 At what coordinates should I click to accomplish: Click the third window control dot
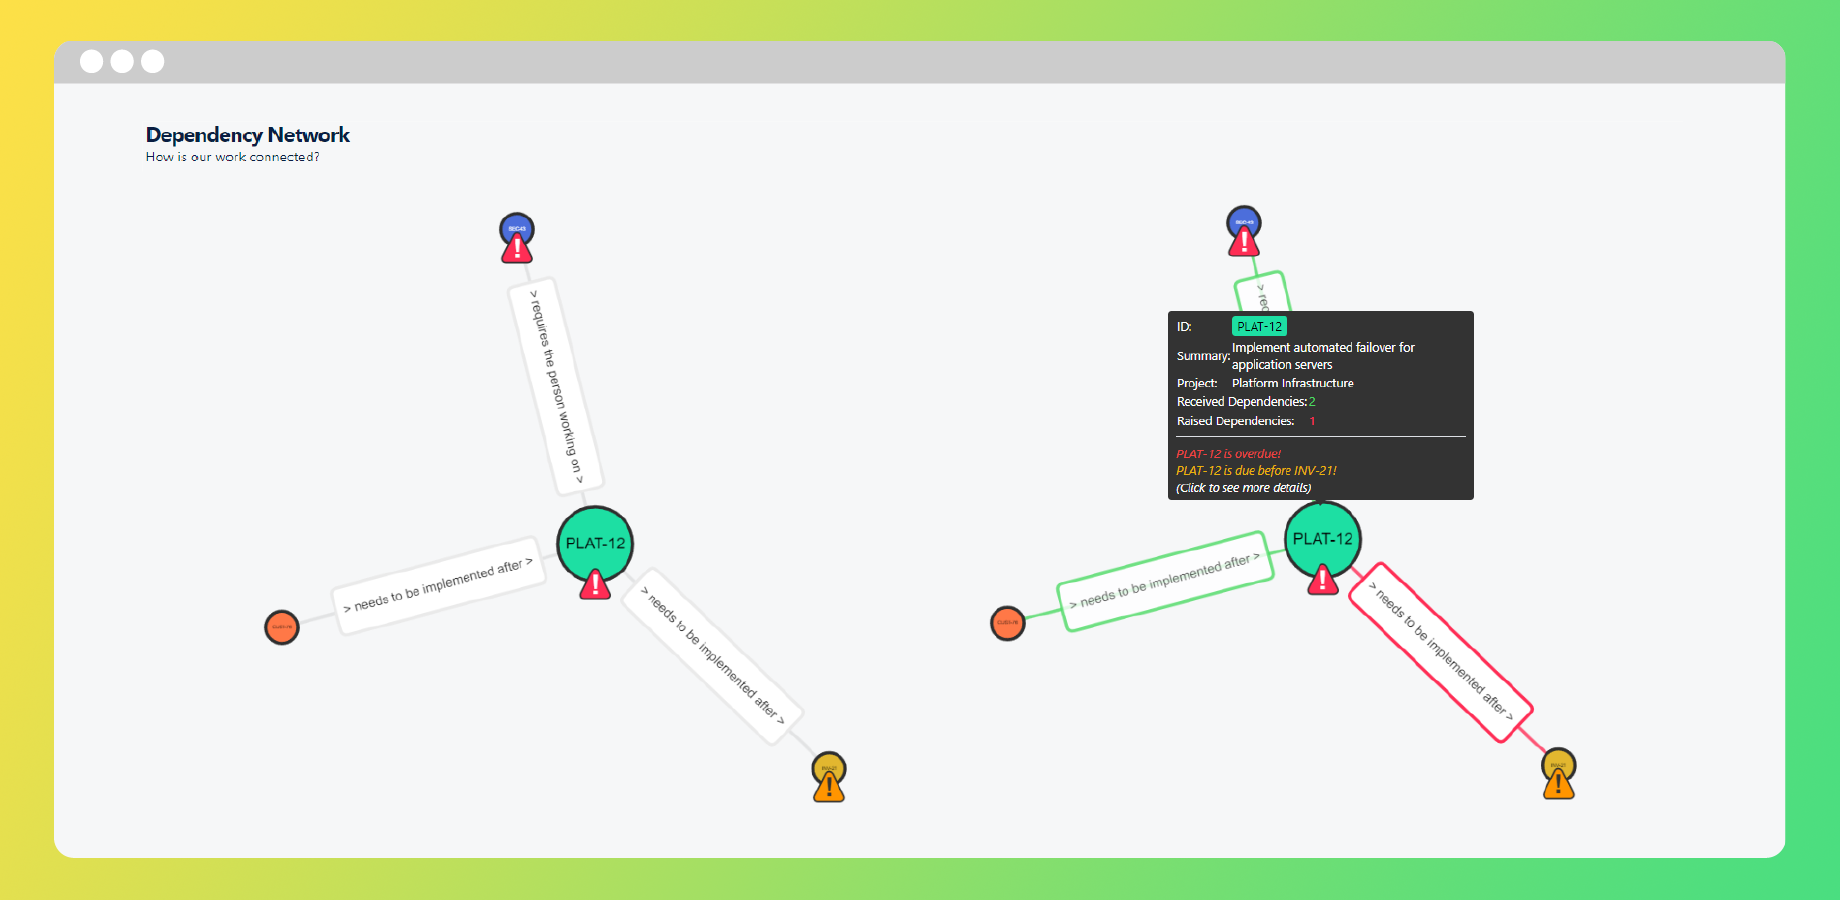(153, 61)
